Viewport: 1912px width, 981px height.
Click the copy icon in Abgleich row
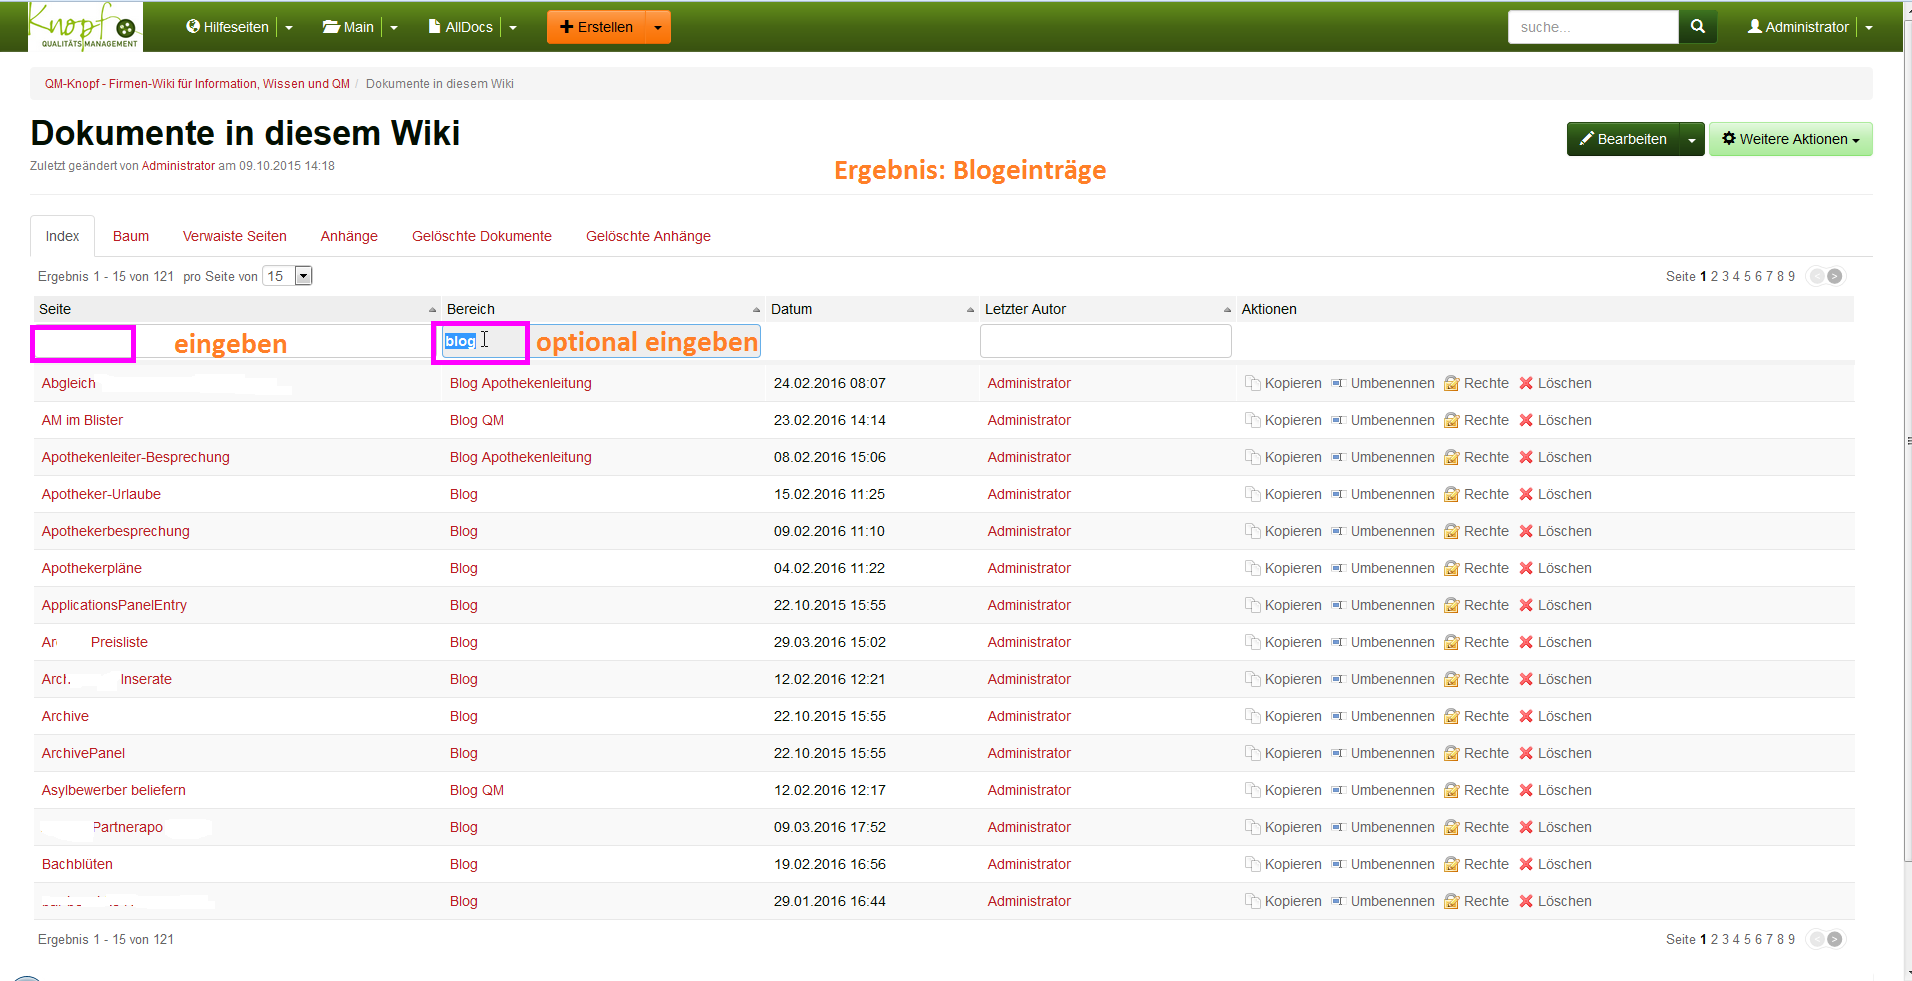tap(1252, 383)
